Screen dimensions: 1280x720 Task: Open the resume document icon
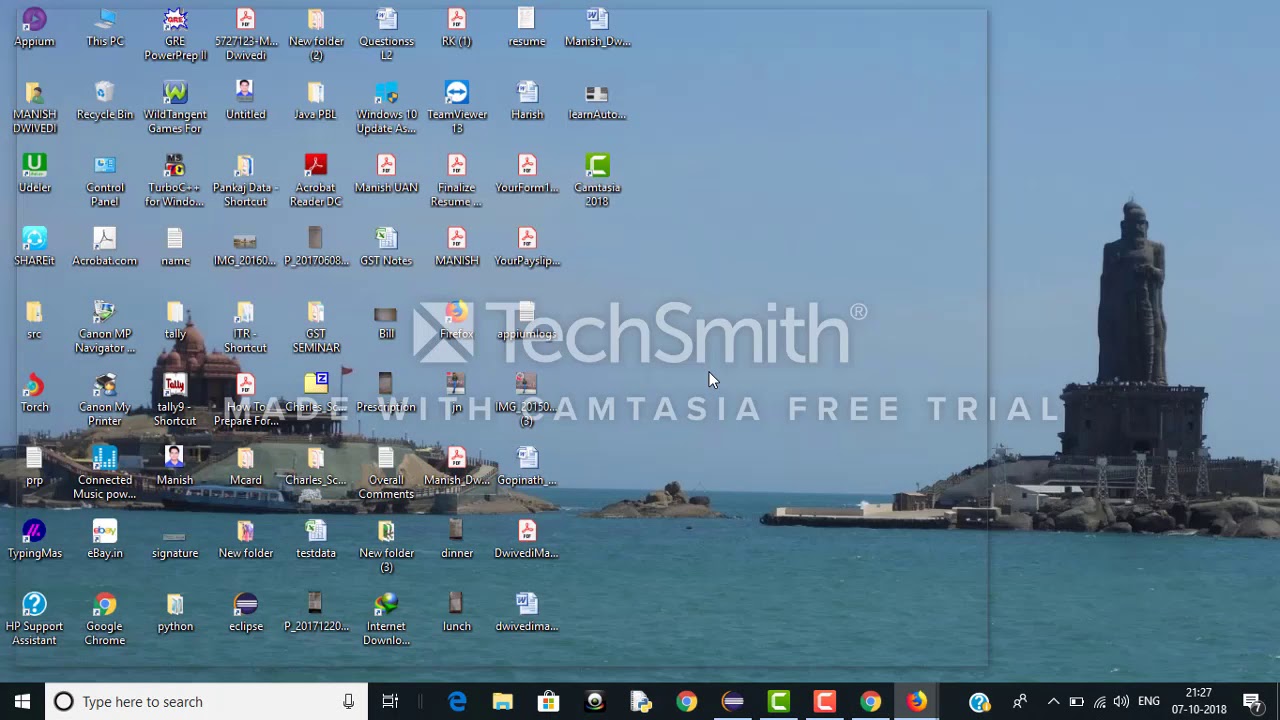[x=527, y=28]
